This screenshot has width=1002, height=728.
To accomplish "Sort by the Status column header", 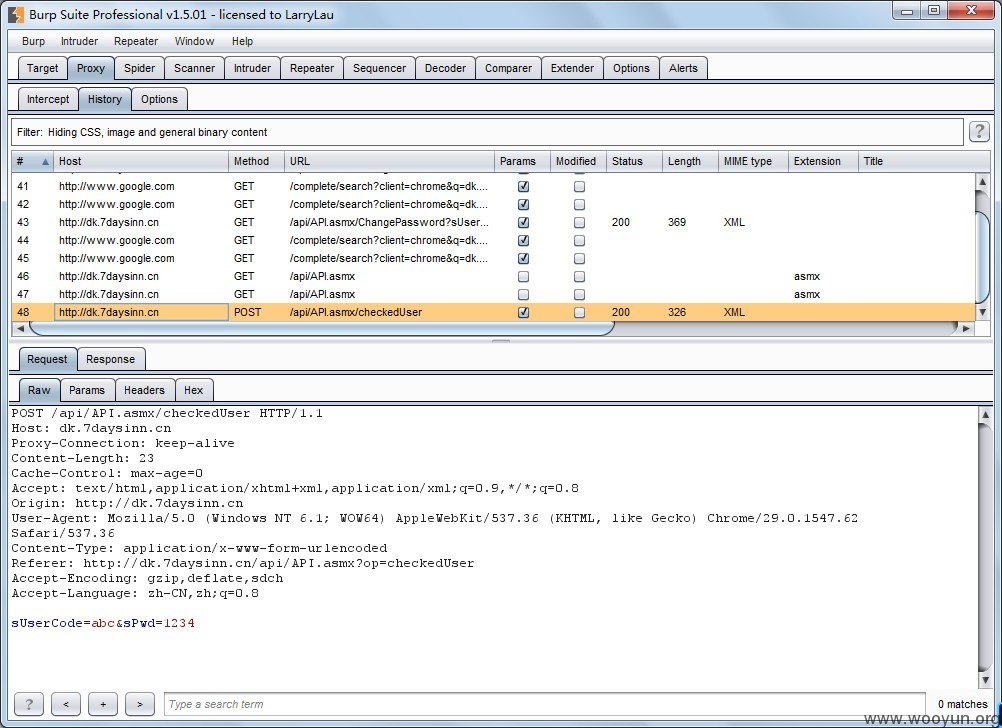I will [635, 161].
